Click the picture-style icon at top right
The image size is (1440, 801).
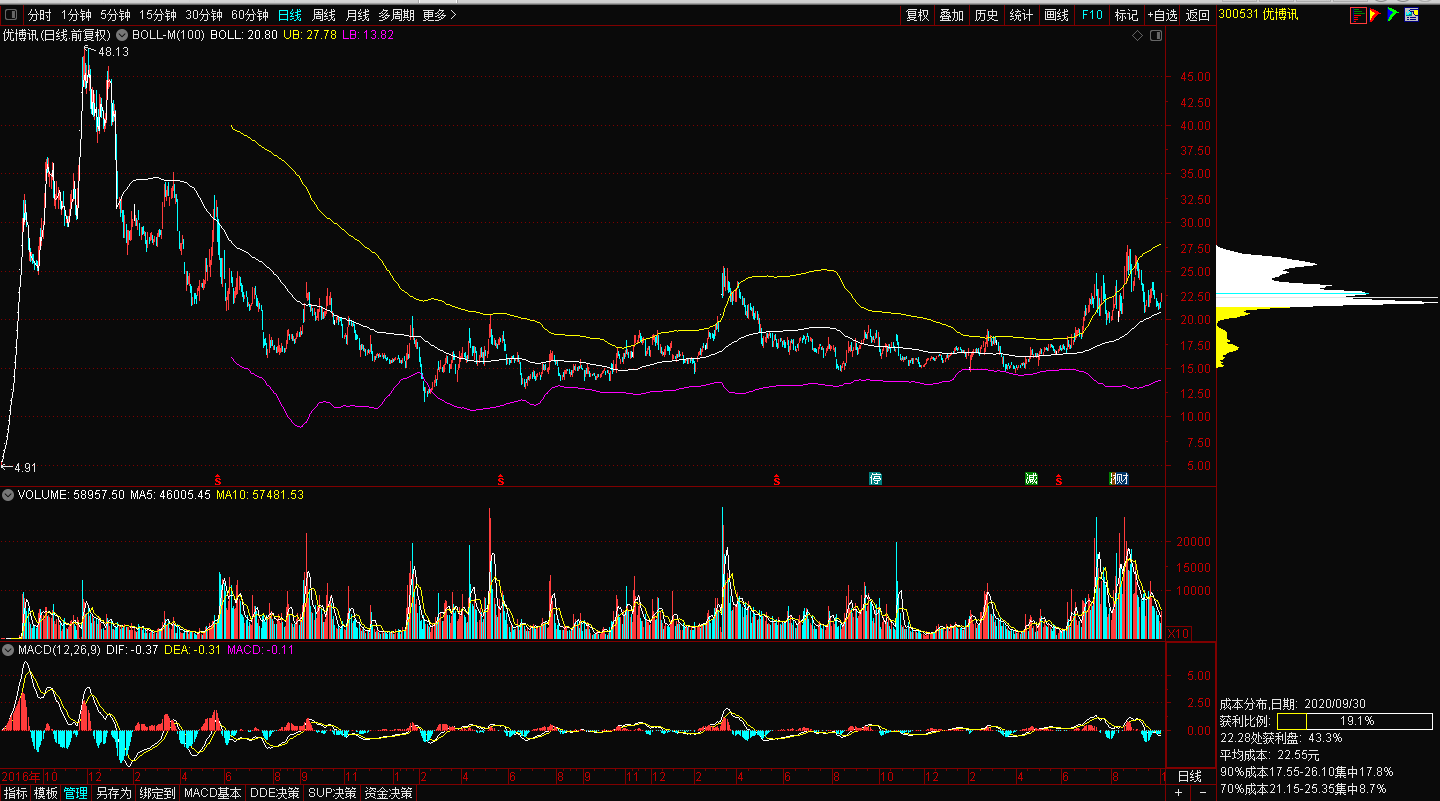pos(1412,15)
